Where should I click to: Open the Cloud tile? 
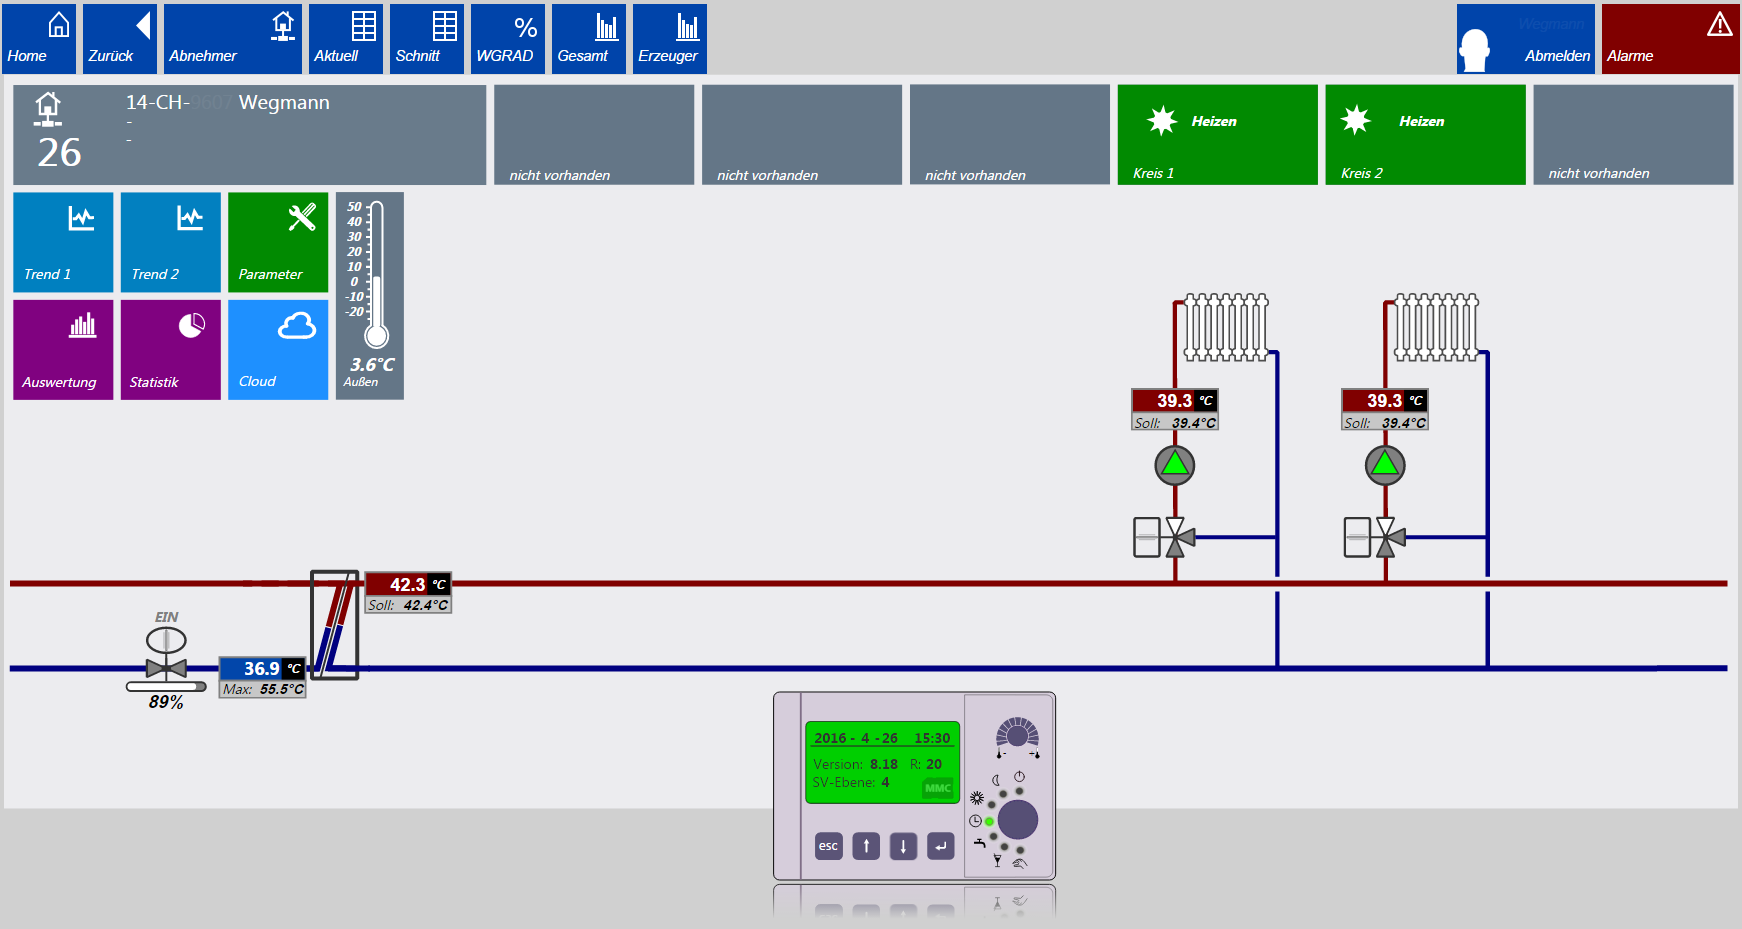click(278, 350)
